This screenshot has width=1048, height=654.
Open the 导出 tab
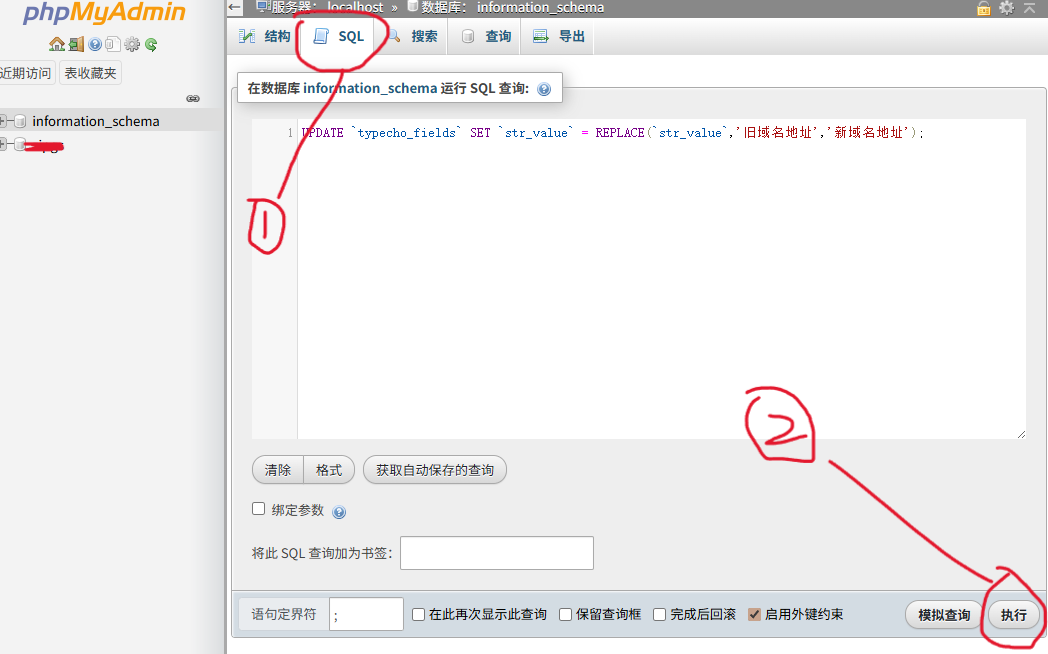(559, 37)
